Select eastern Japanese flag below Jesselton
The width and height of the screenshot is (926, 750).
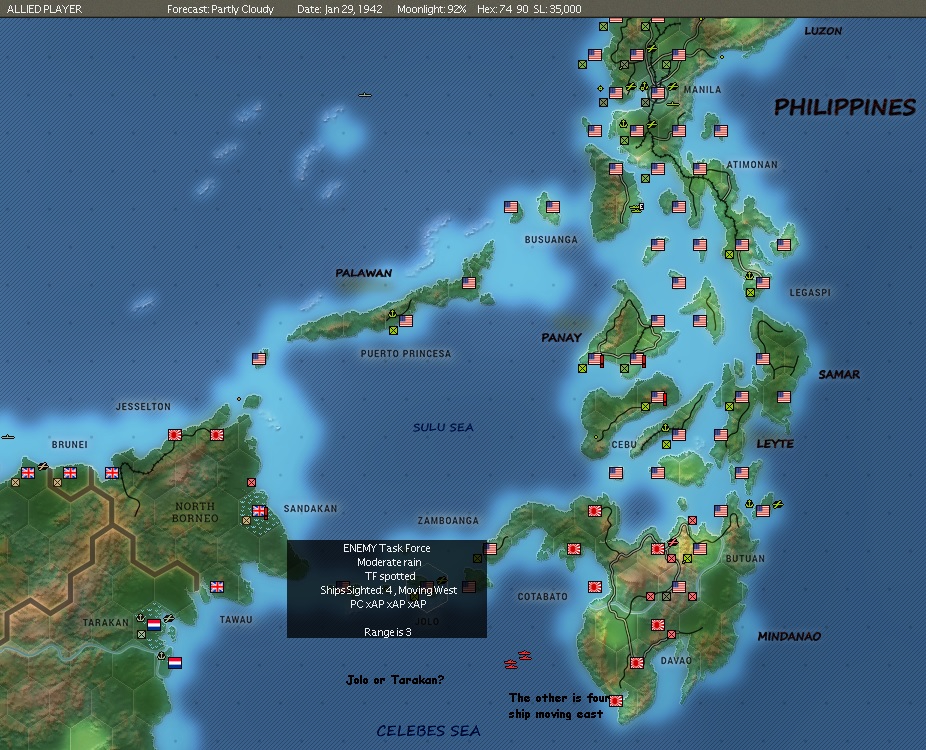coord(217,435)
